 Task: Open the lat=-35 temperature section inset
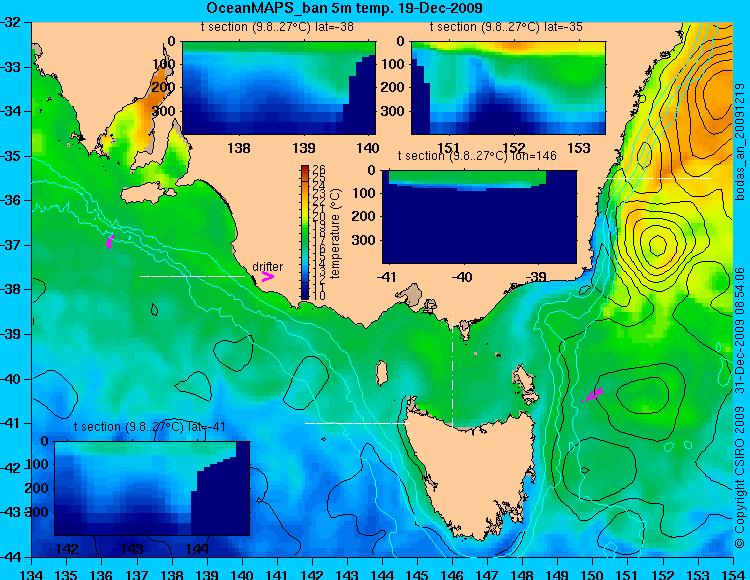coord(508,88)
